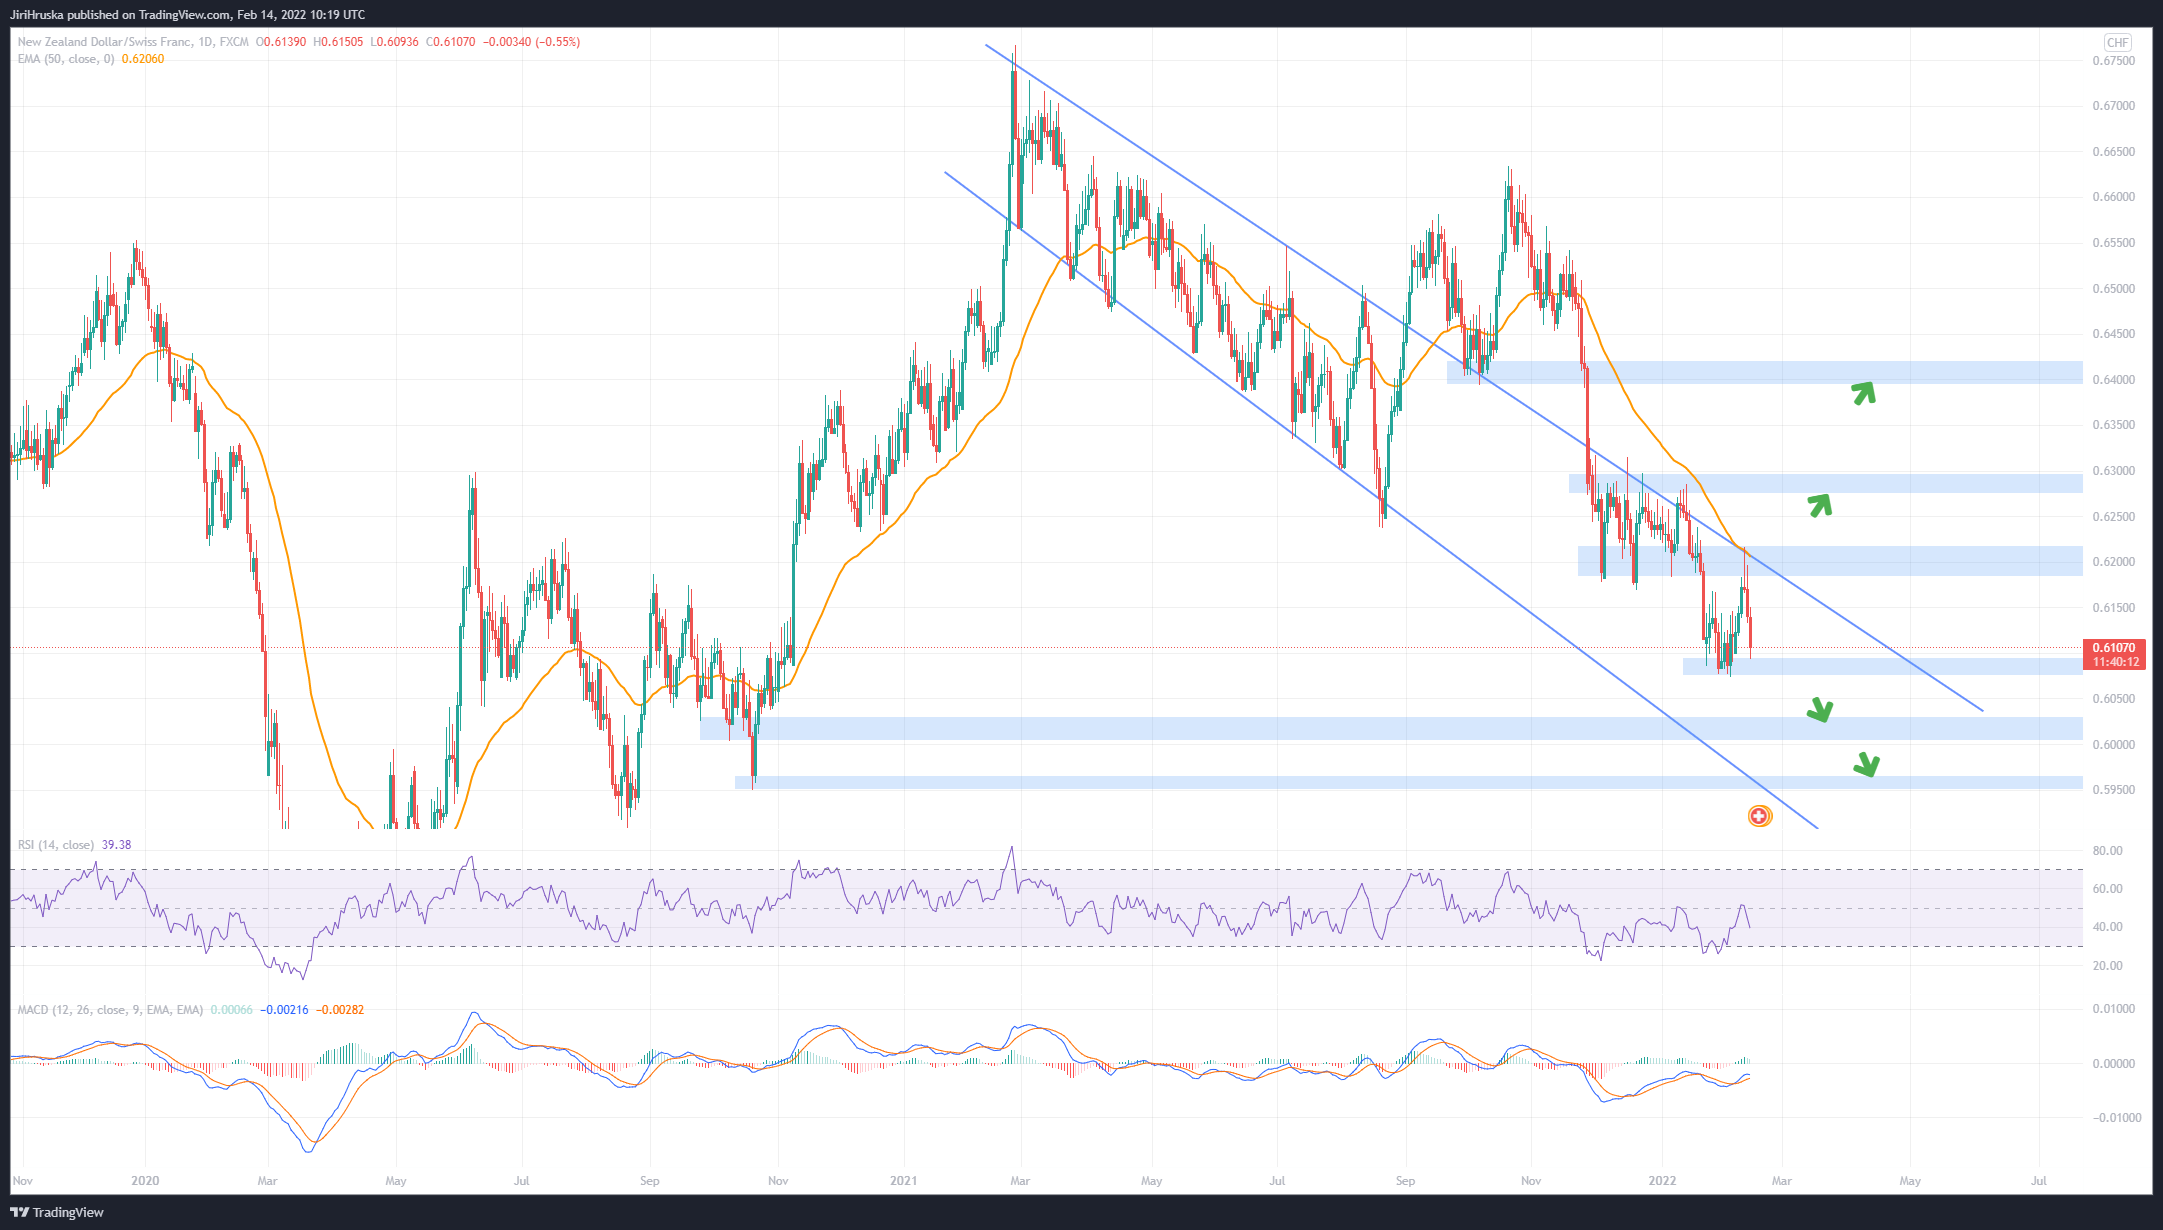Click the TradingView logo at bottom left

click(58, 1212)
